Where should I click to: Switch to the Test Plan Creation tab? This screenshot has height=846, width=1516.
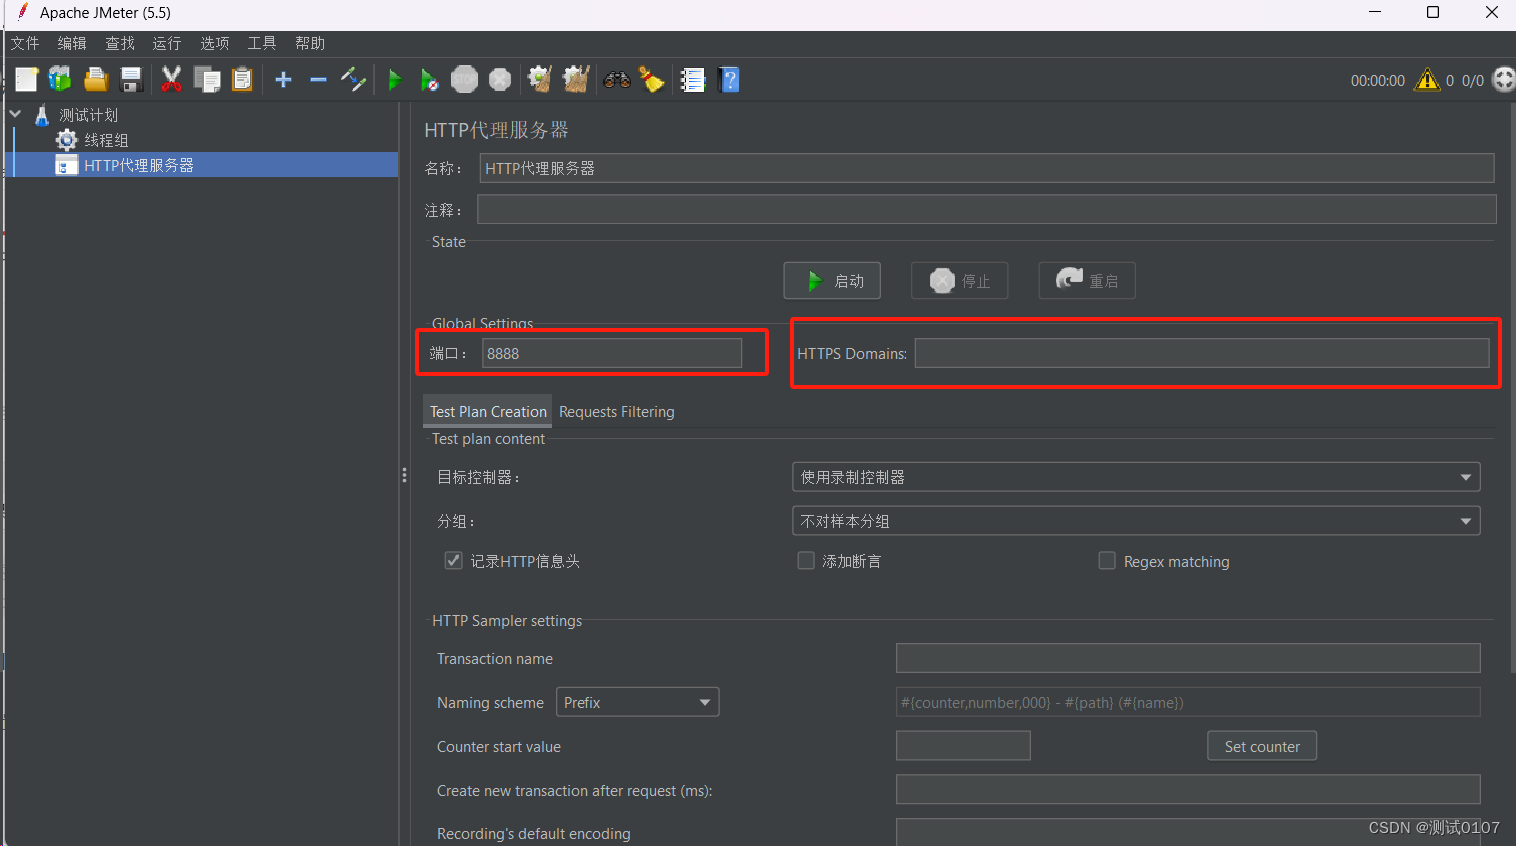coord(488,412)
